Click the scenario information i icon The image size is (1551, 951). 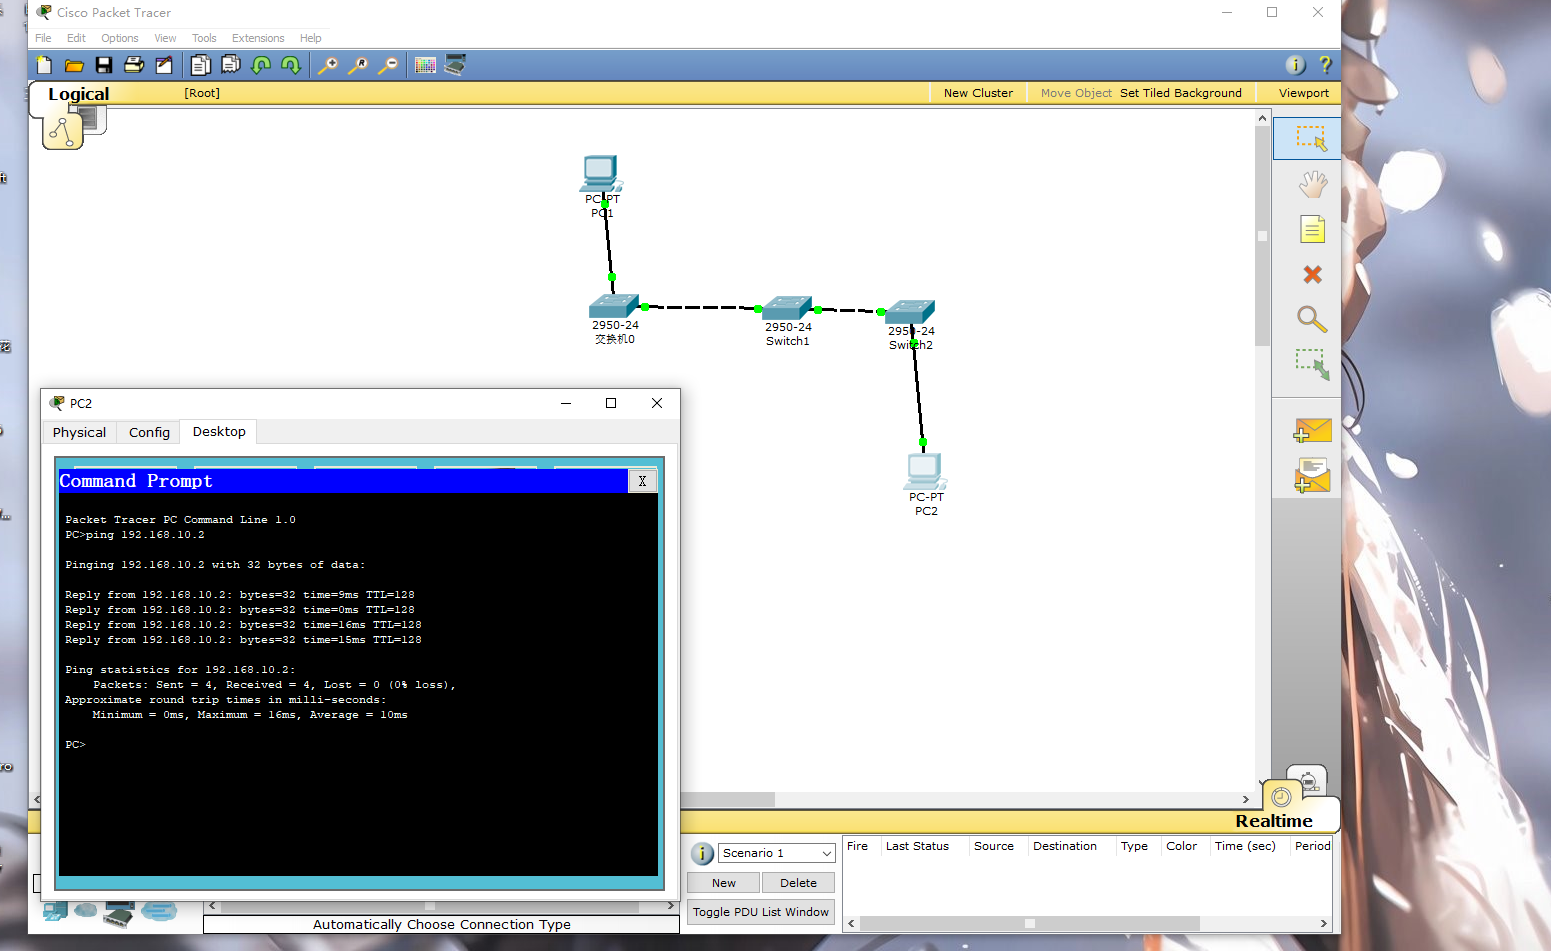click(702, 853)
